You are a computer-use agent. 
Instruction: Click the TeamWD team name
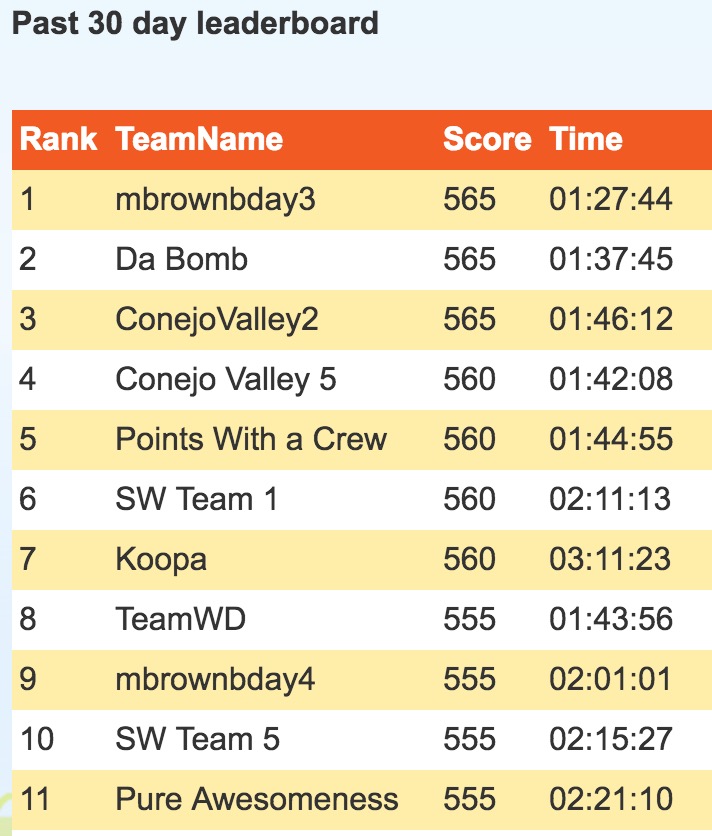(180, 620)
